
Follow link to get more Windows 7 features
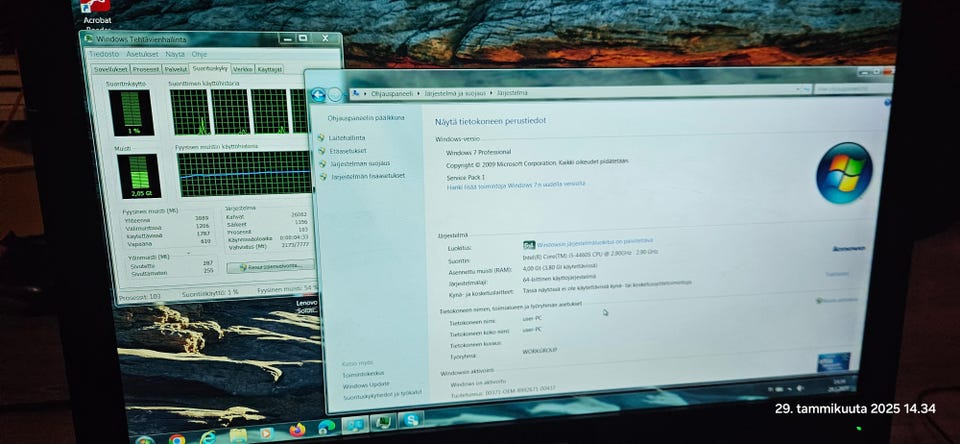point(516,184)
